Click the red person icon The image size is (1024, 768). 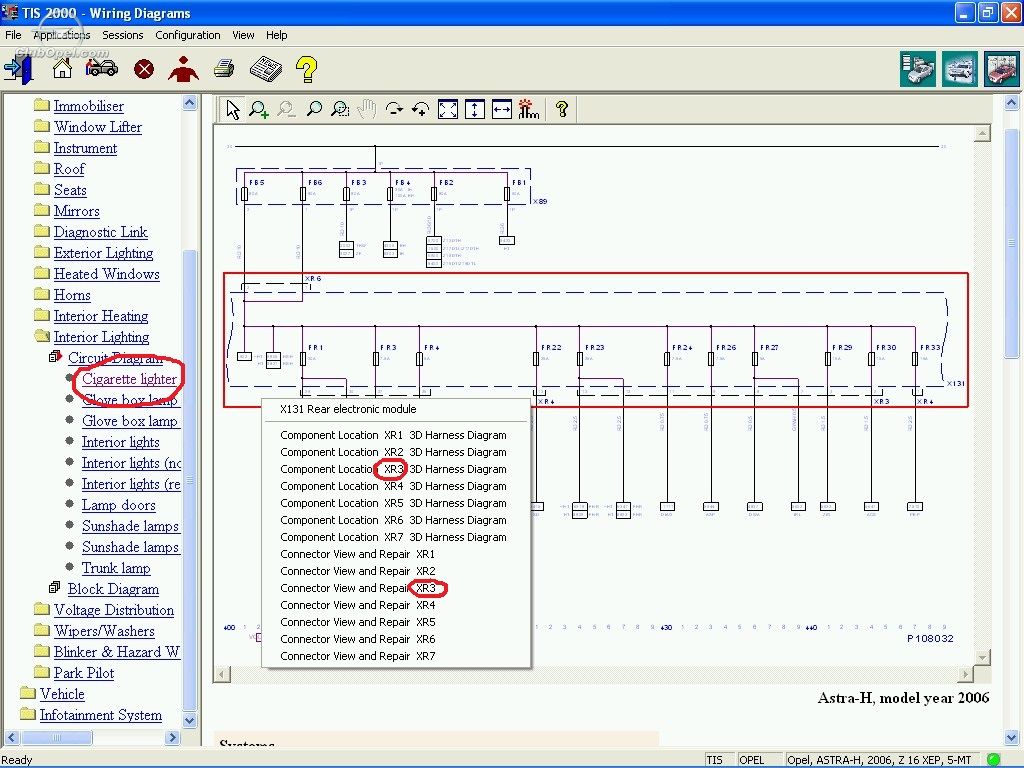coord(184,69)
